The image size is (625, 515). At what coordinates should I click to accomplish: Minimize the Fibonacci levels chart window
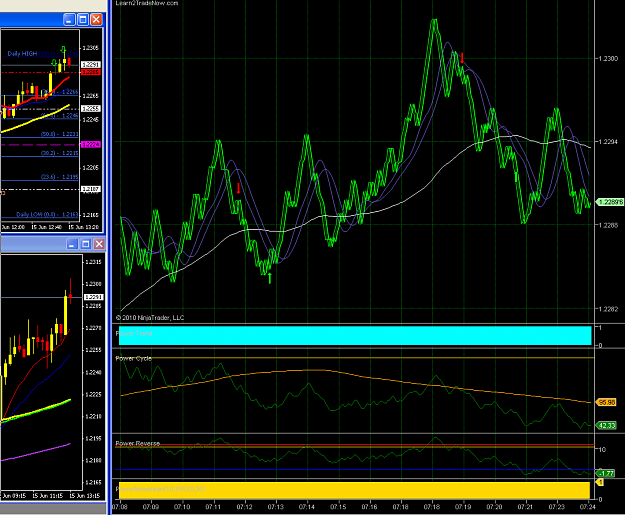[69, 20]
